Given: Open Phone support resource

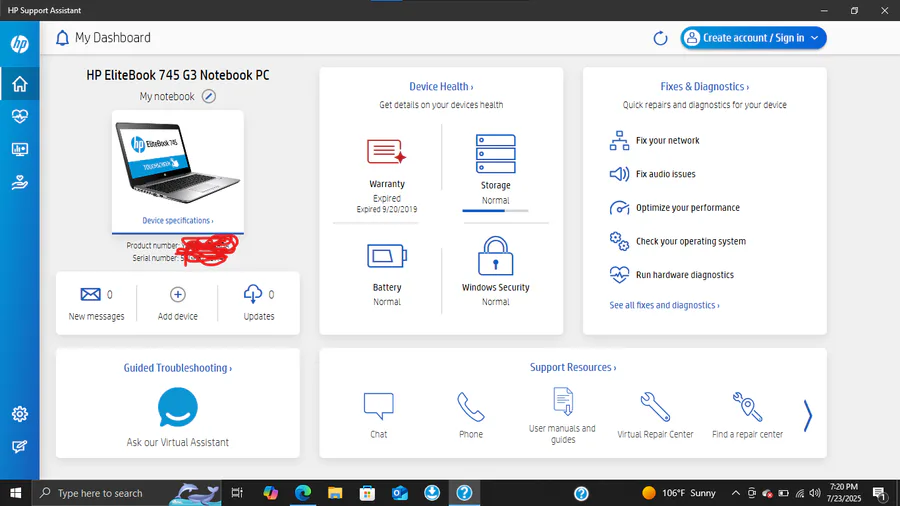Looking at the screenshot, I should (x=471, y=415).
